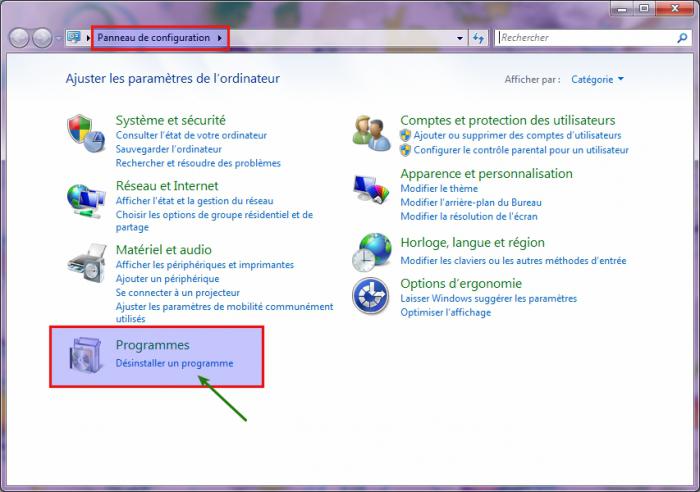Open the user accounts people icon

pyautogui.click(x=371, y=133)
